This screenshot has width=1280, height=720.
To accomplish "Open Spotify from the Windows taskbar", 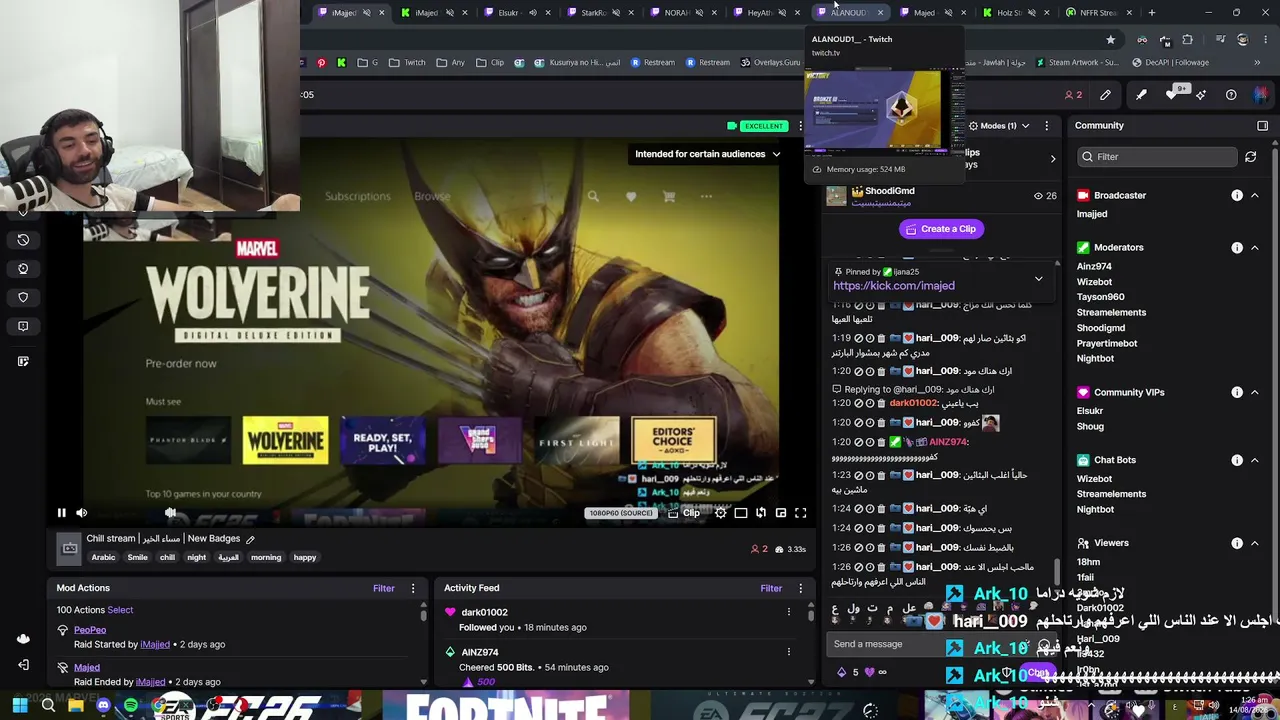I will pos(131,706).
